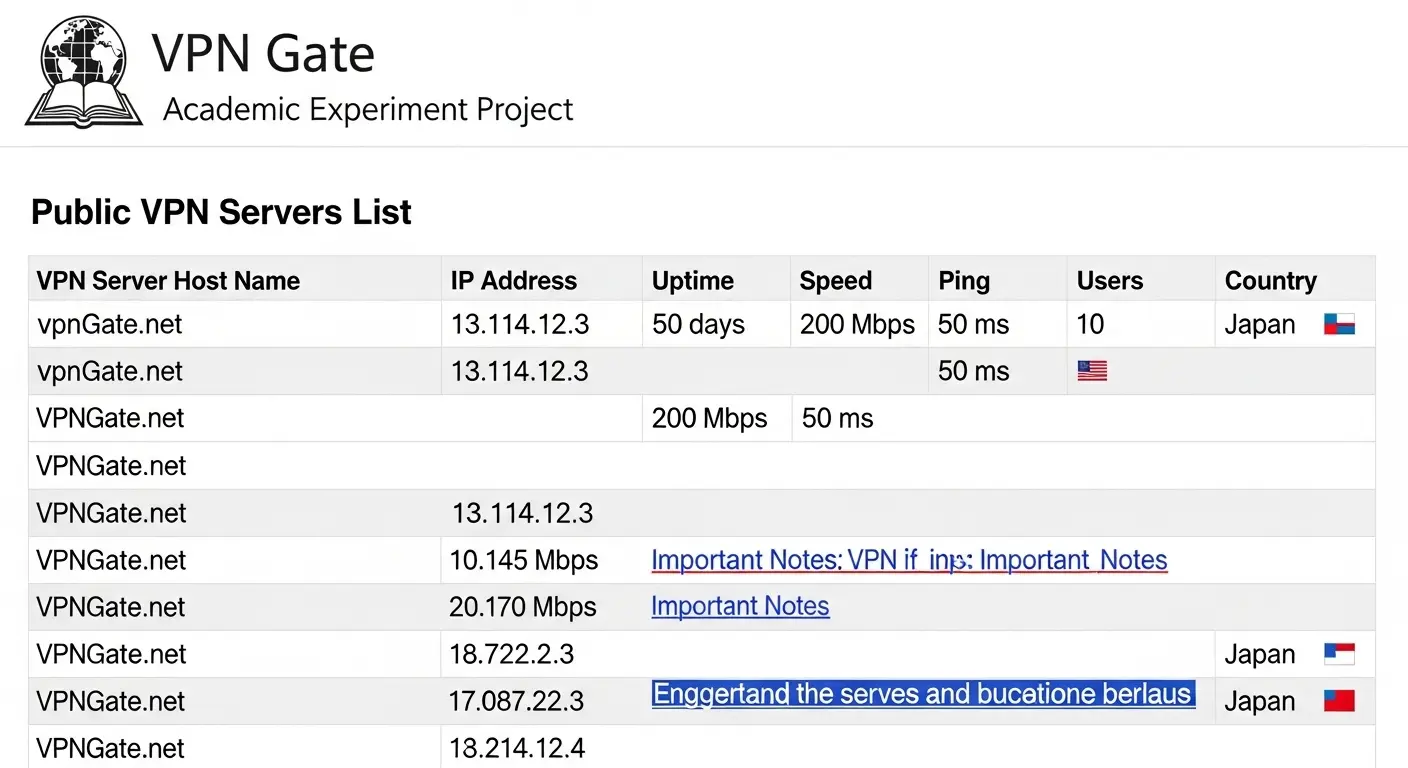Select the '200 Mbps' cell in first row
The width and height of the screenshot is (1408, 768).
coord(858,325)
